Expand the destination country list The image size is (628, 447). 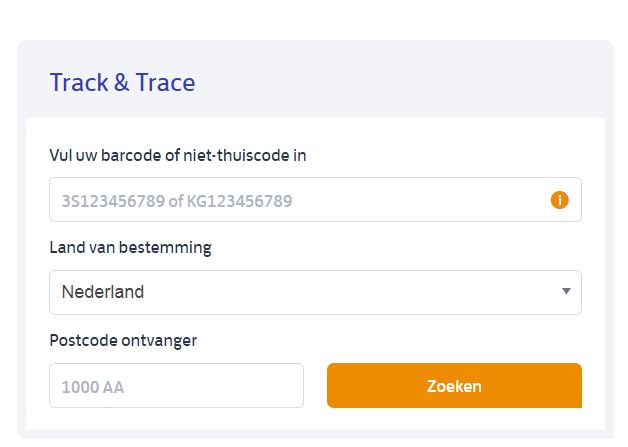[566, 292]
